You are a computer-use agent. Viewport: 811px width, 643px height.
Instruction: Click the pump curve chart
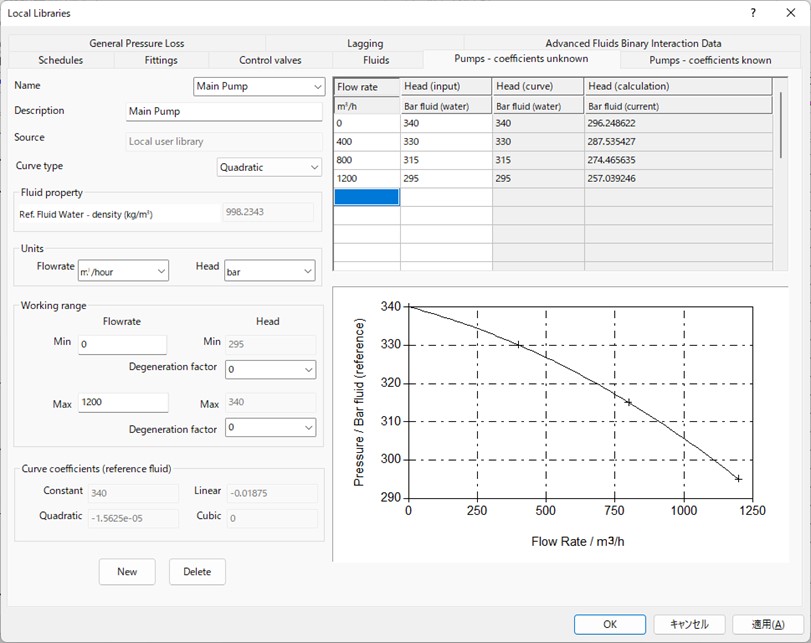[561, 424]
